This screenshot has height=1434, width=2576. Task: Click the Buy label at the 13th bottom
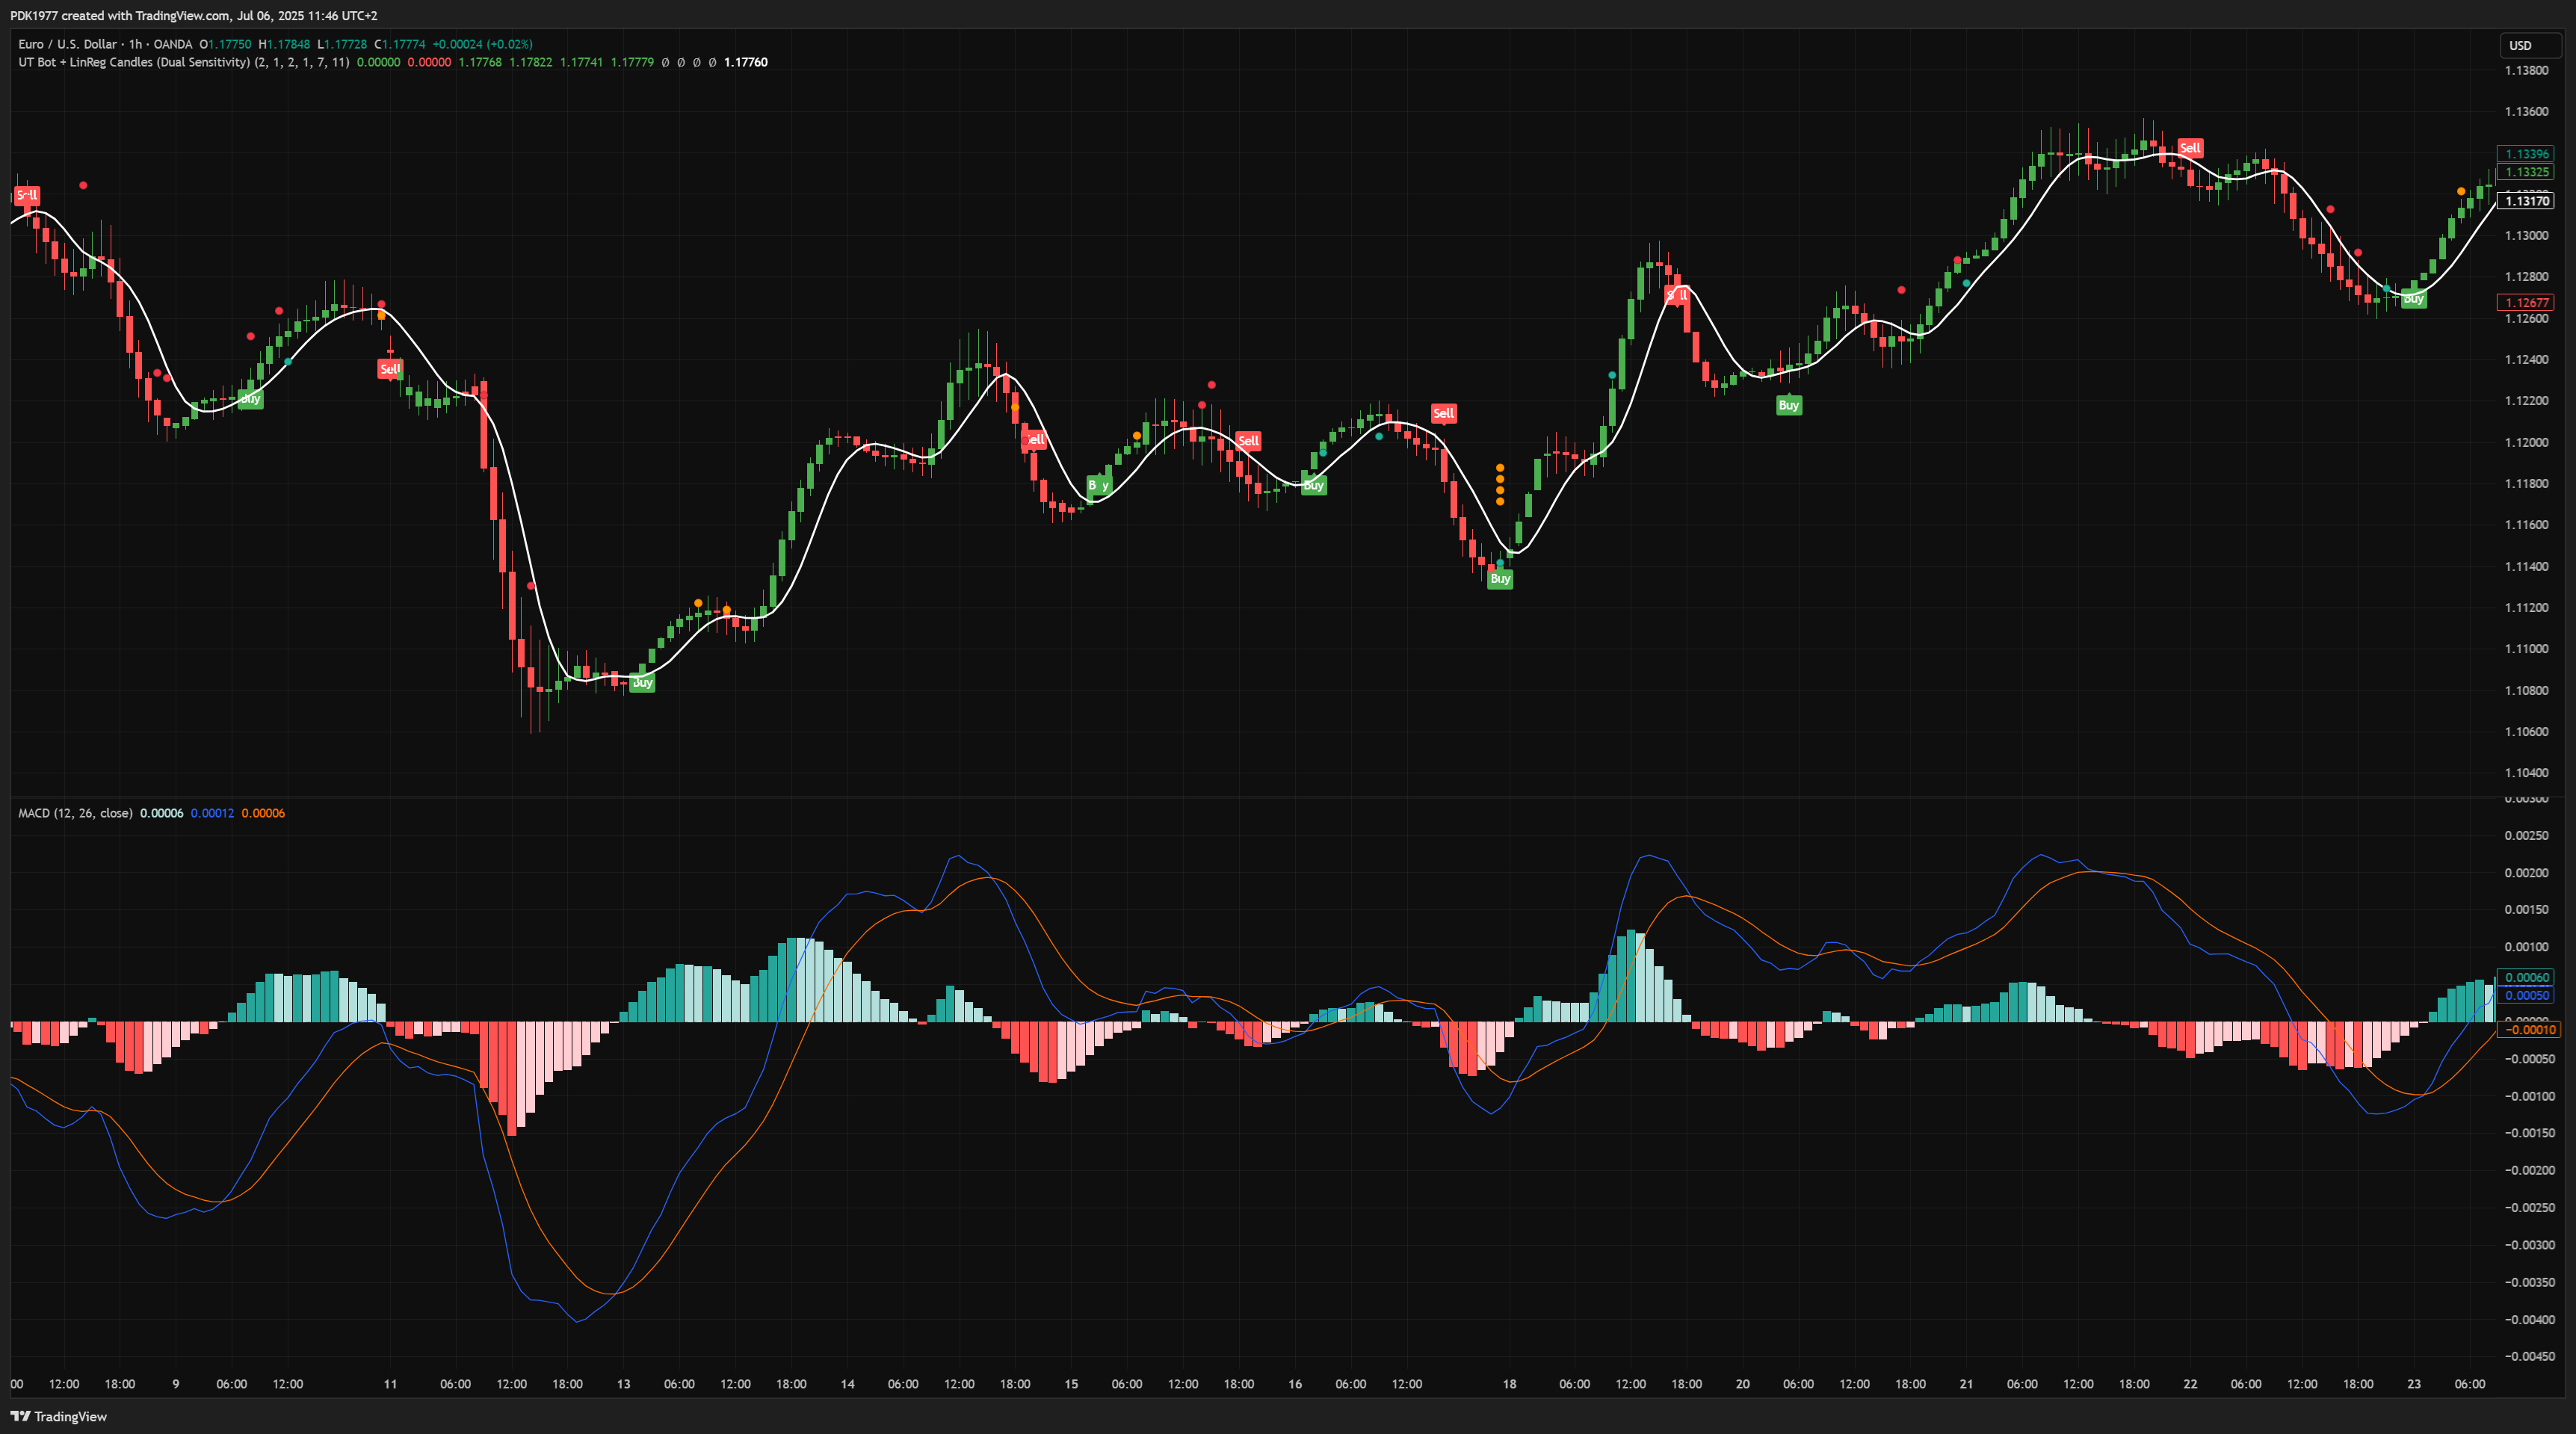pyautogui.click(x=642, y=683)
